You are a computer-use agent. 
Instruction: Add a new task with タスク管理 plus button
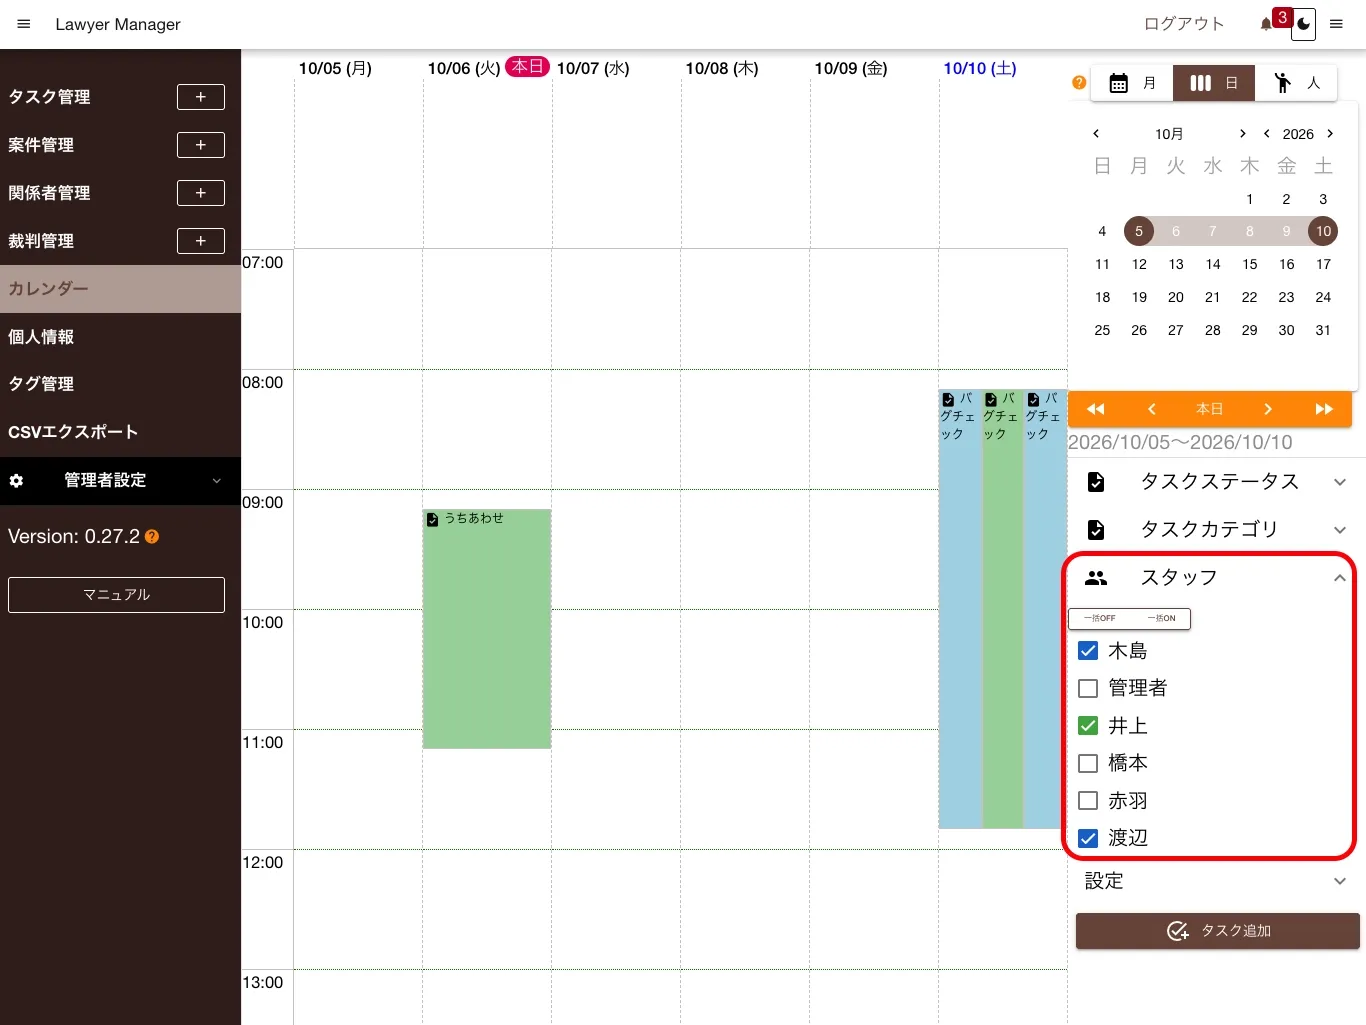[201, 97]
